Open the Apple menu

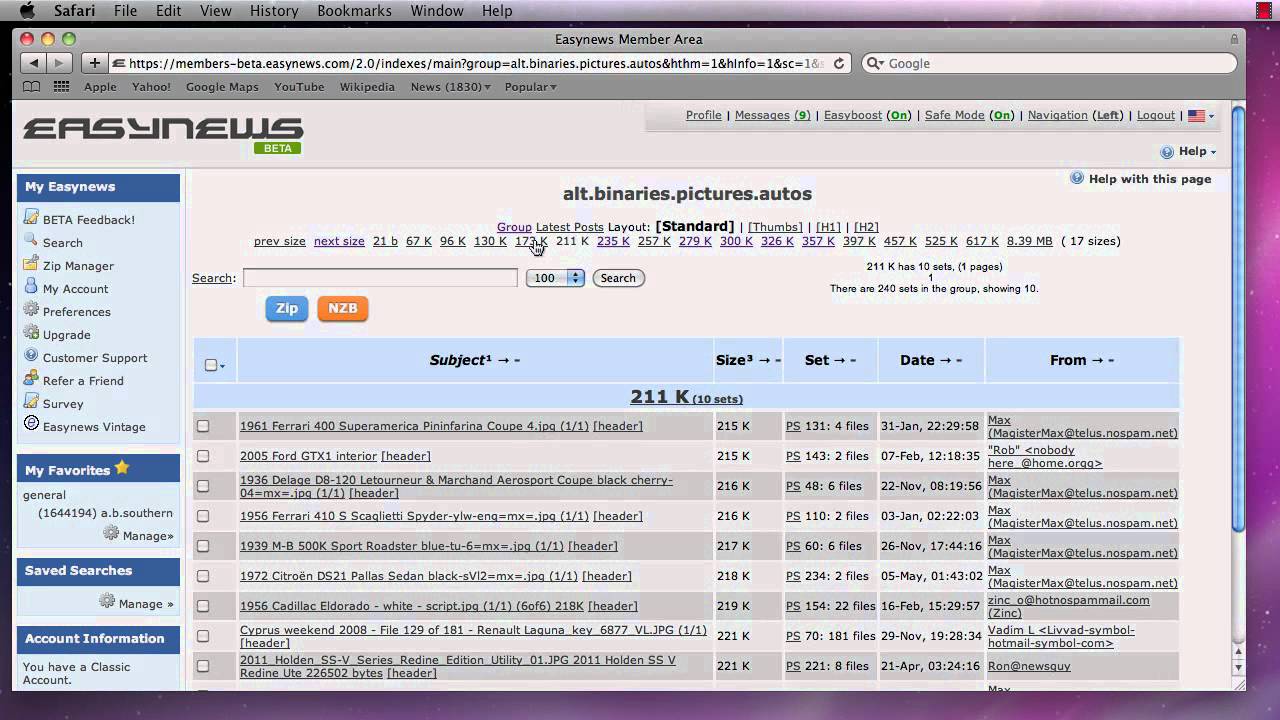tap(27, 10)
